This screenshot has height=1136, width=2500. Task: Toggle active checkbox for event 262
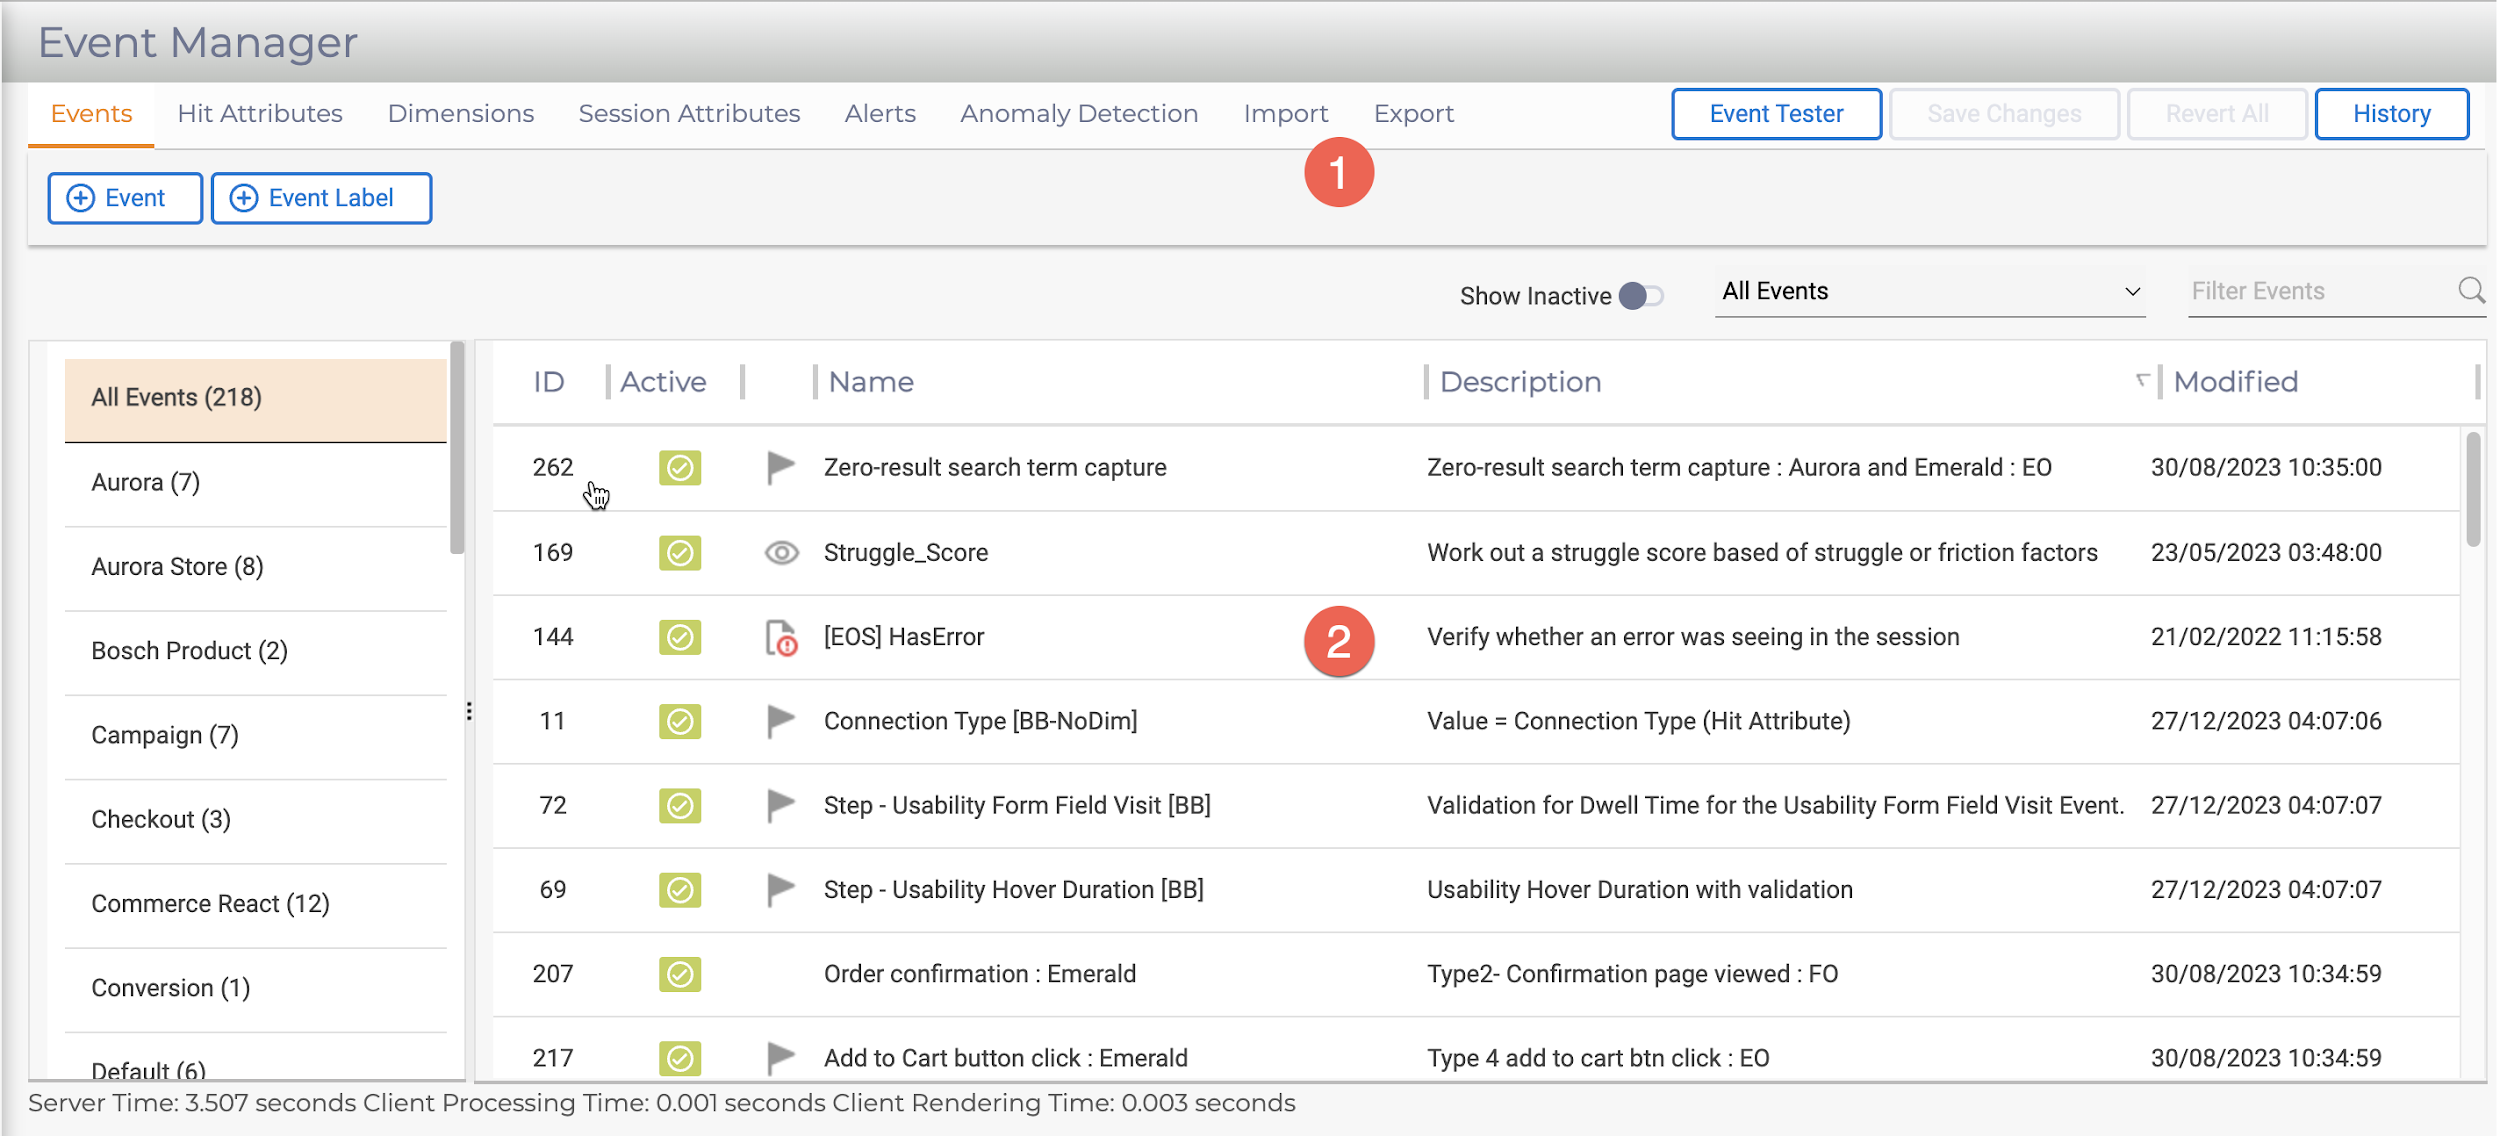pos(680,467)
